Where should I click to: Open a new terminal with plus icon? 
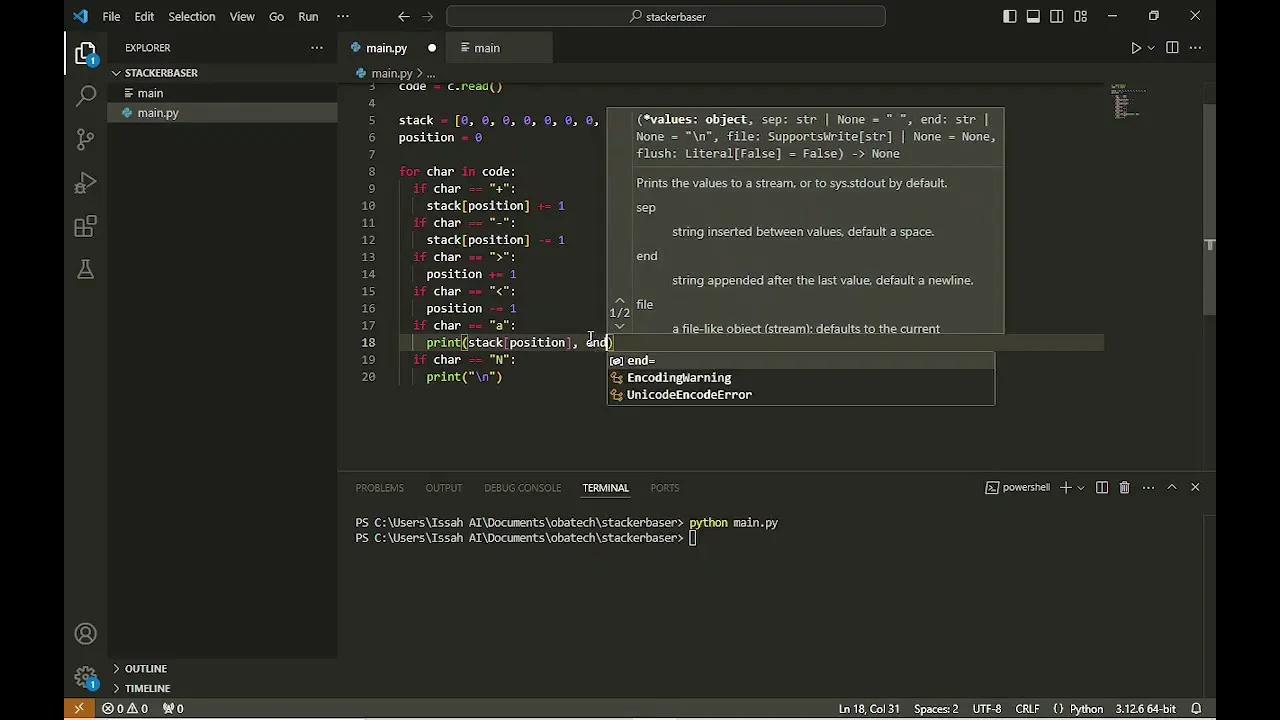pos(1068,487)
